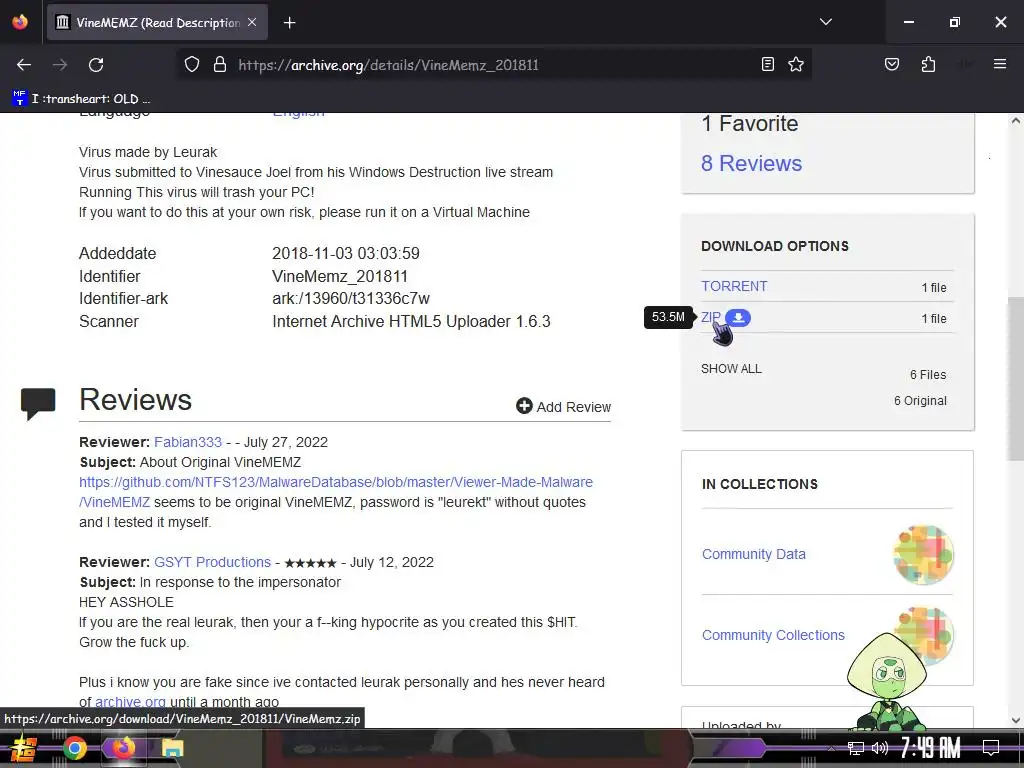Click the Addeddate value 2018-11-03 03:03:59
The width and height of the screenshot is (1024, 768).
pyautogui.click(x=345, y=253)
